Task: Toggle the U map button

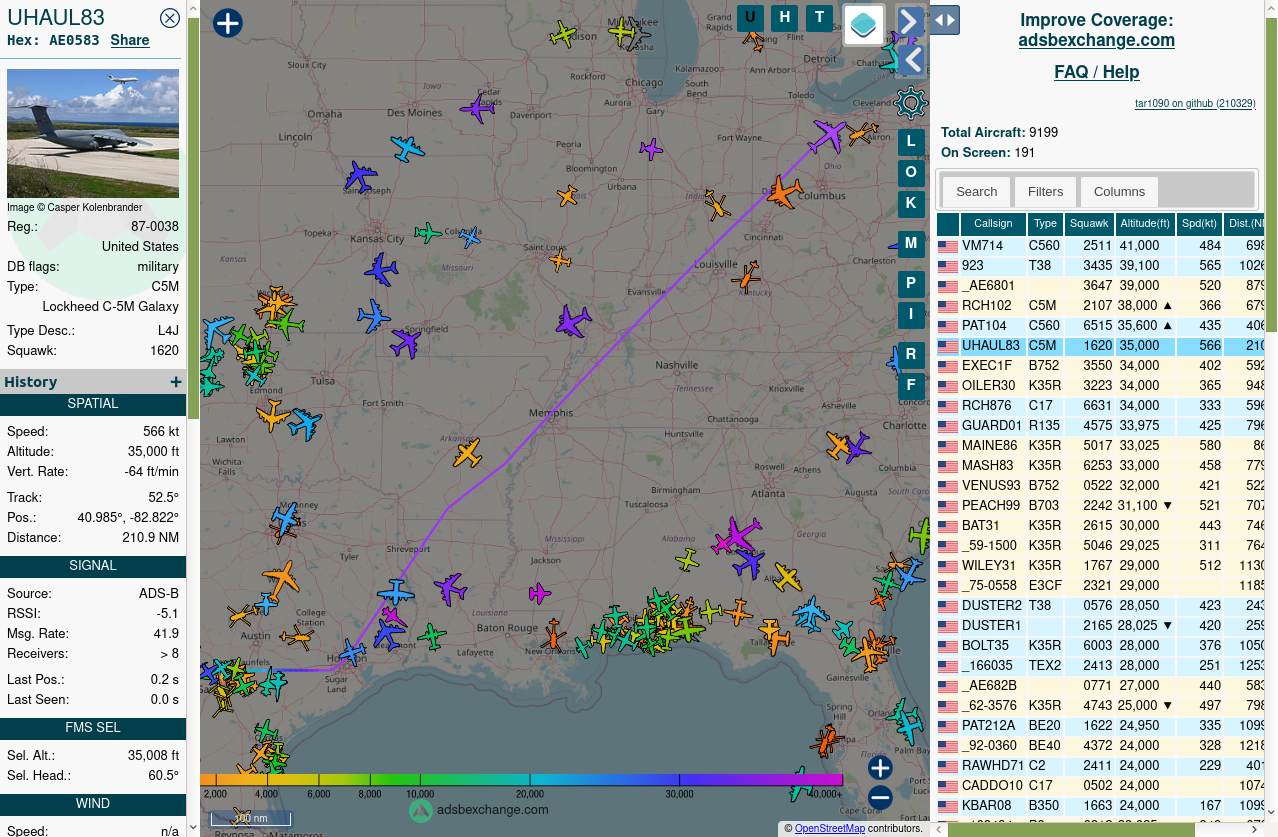Action: pos(750,17)
